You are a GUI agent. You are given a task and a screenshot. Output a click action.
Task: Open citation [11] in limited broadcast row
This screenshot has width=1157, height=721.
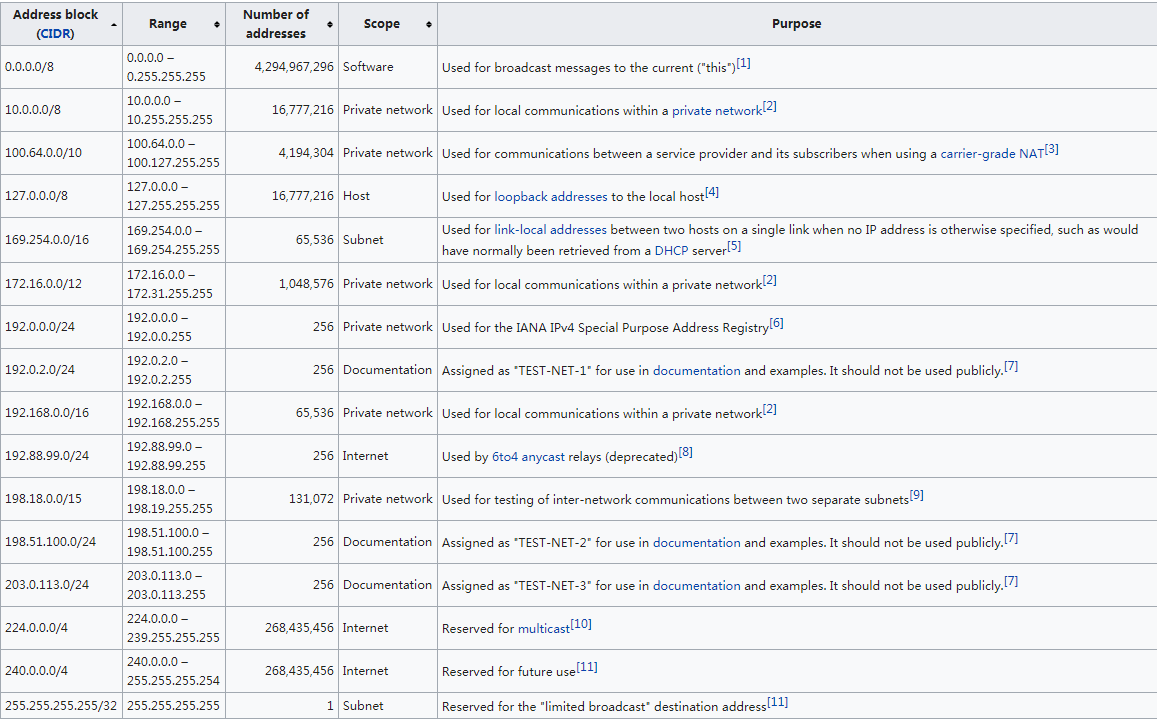tap(777, 703)
